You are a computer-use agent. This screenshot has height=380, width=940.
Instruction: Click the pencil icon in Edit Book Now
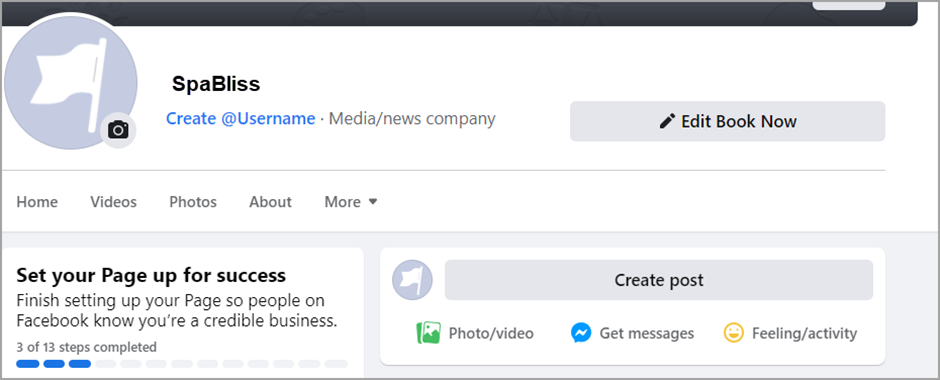[667, 121]
